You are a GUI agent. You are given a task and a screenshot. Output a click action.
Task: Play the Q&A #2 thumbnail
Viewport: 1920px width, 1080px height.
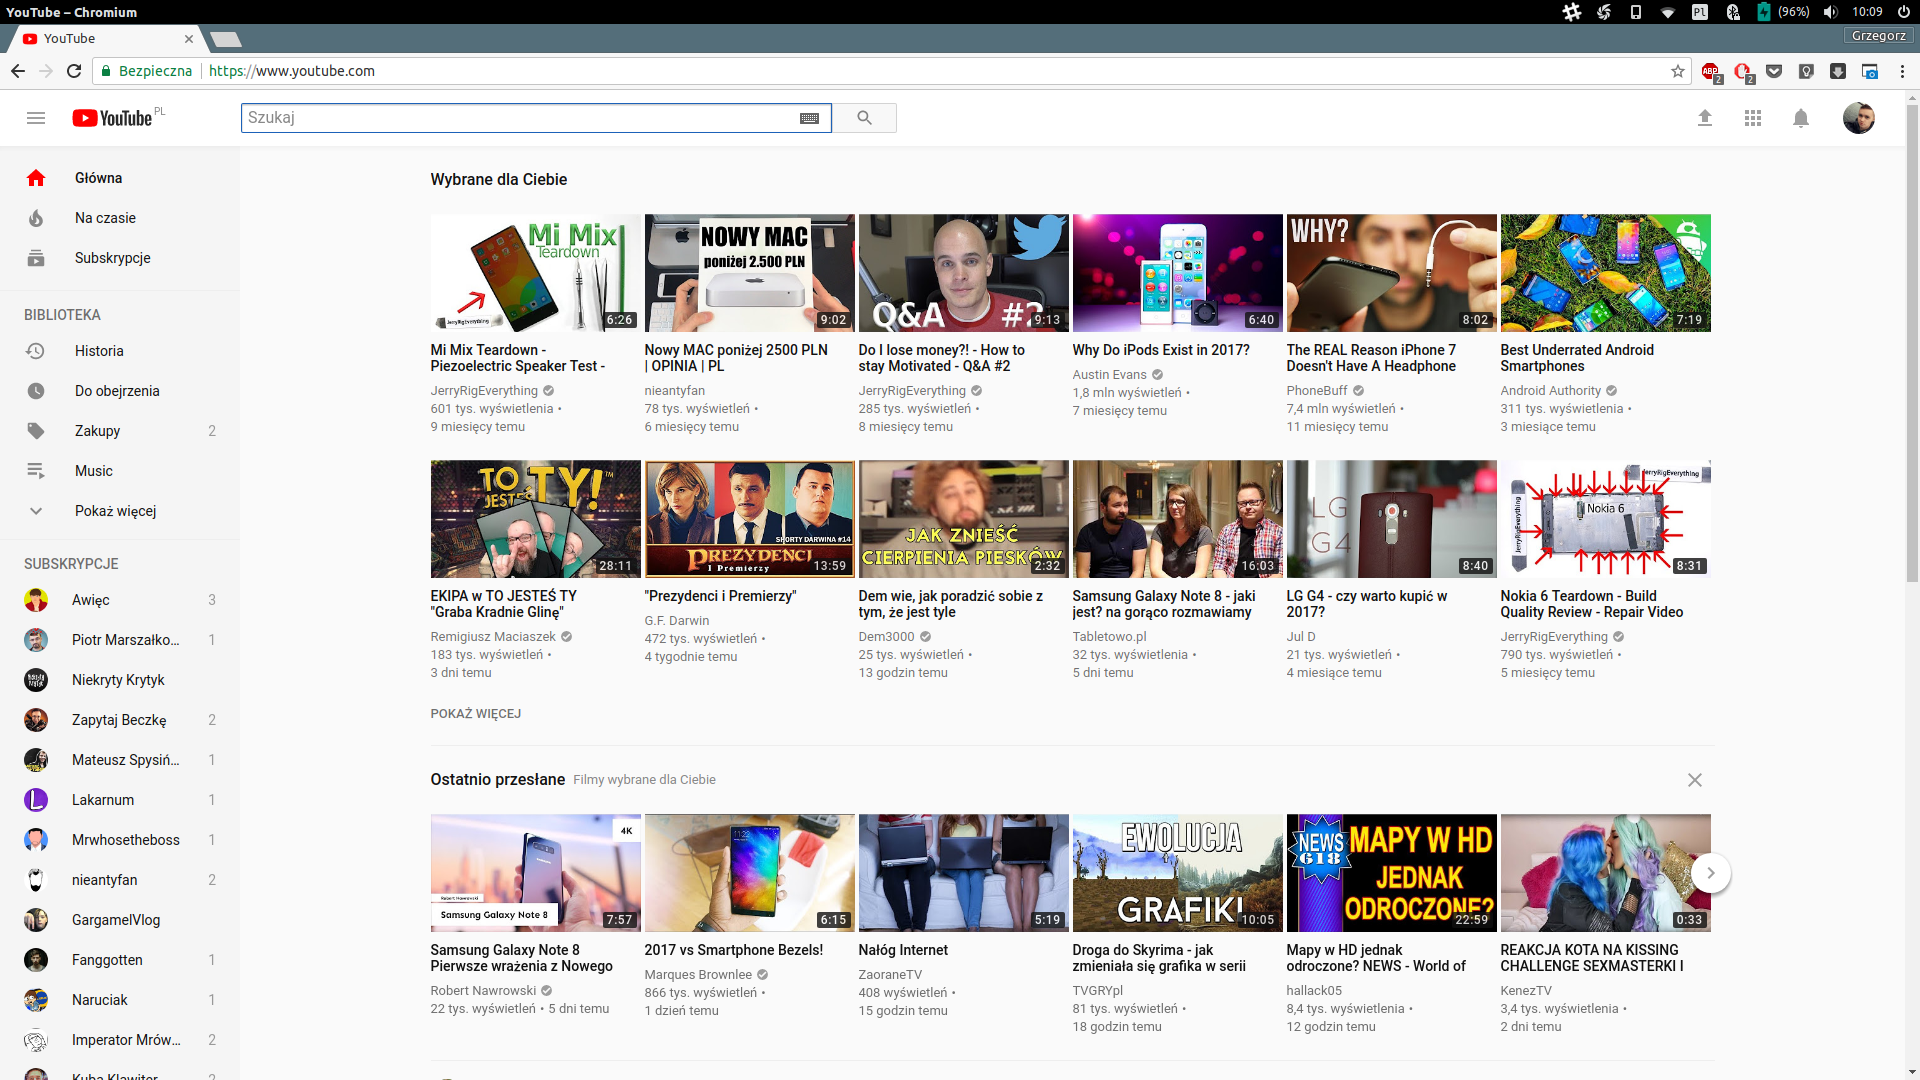click(963, 273)
